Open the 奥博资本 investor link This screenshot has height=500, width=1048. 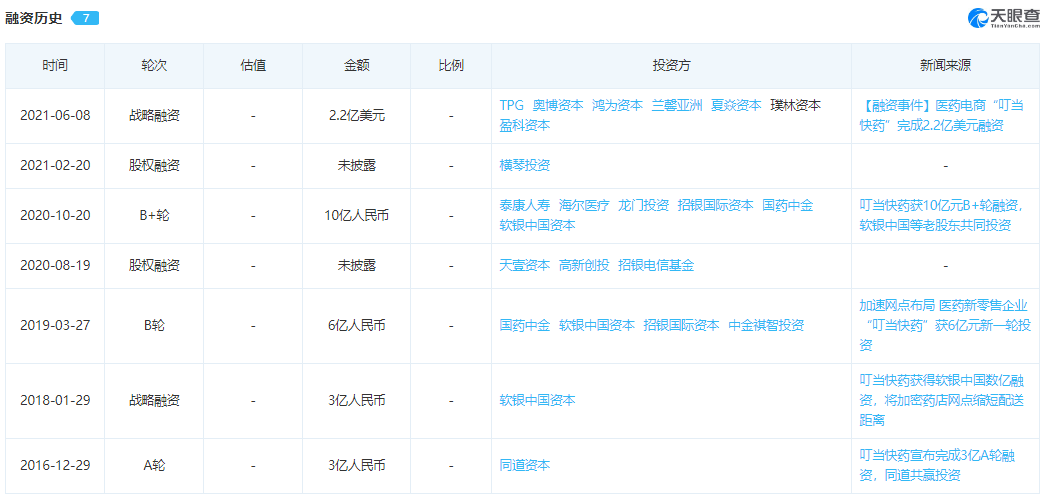[x=557, y=105]
